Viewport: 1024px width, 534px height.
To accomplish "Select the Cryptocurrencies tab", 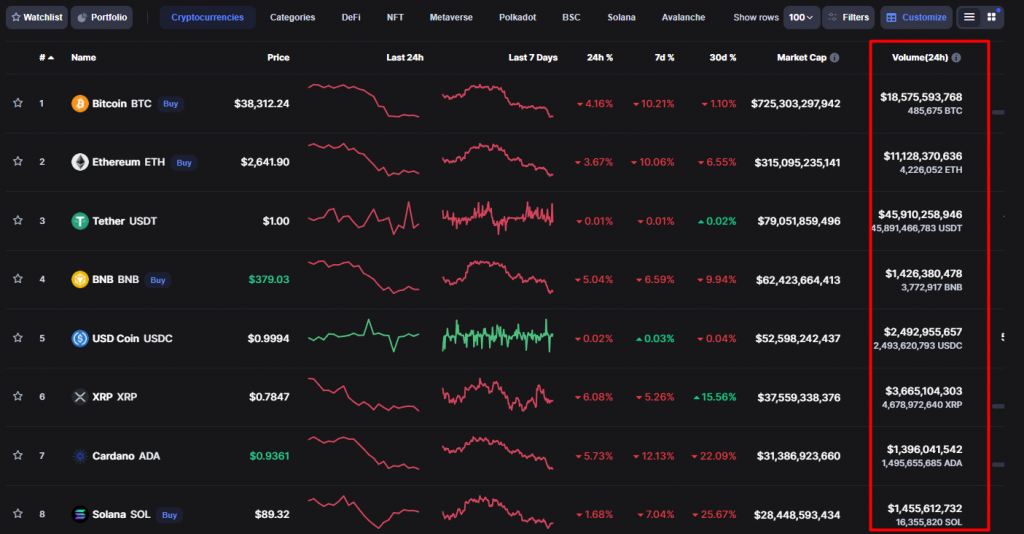I will pyautogui.click(x=207, y=18).
